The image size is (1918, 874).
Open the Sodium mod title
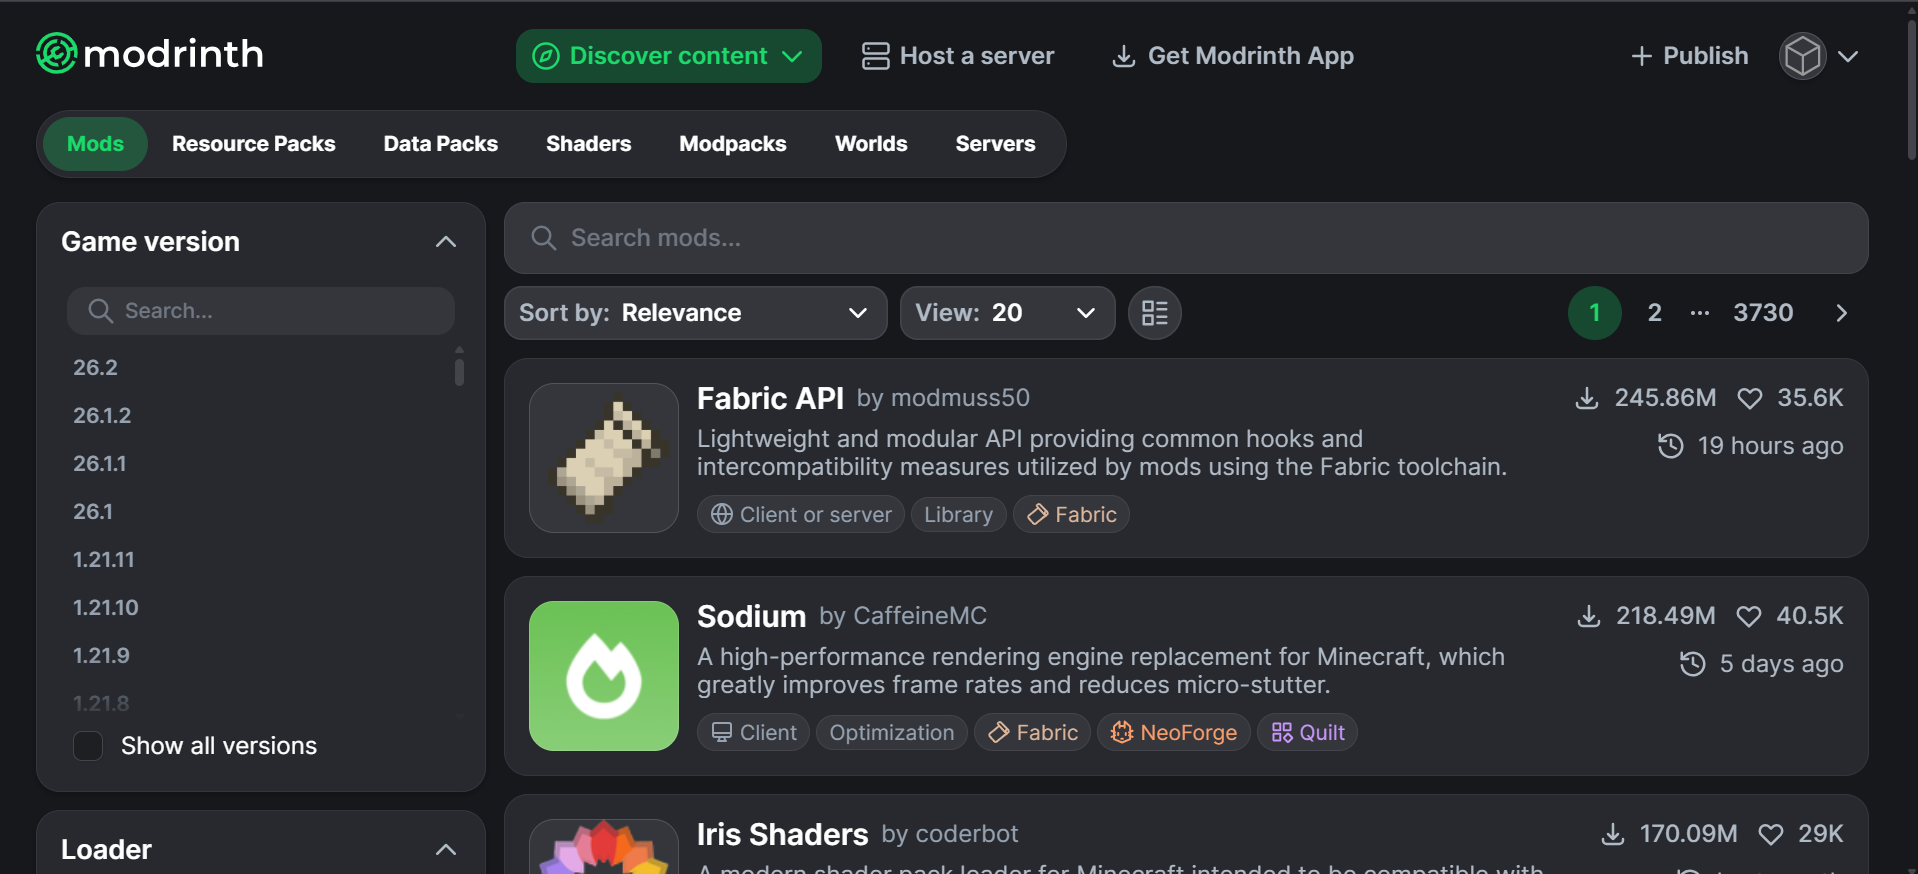tap(751, 616)
